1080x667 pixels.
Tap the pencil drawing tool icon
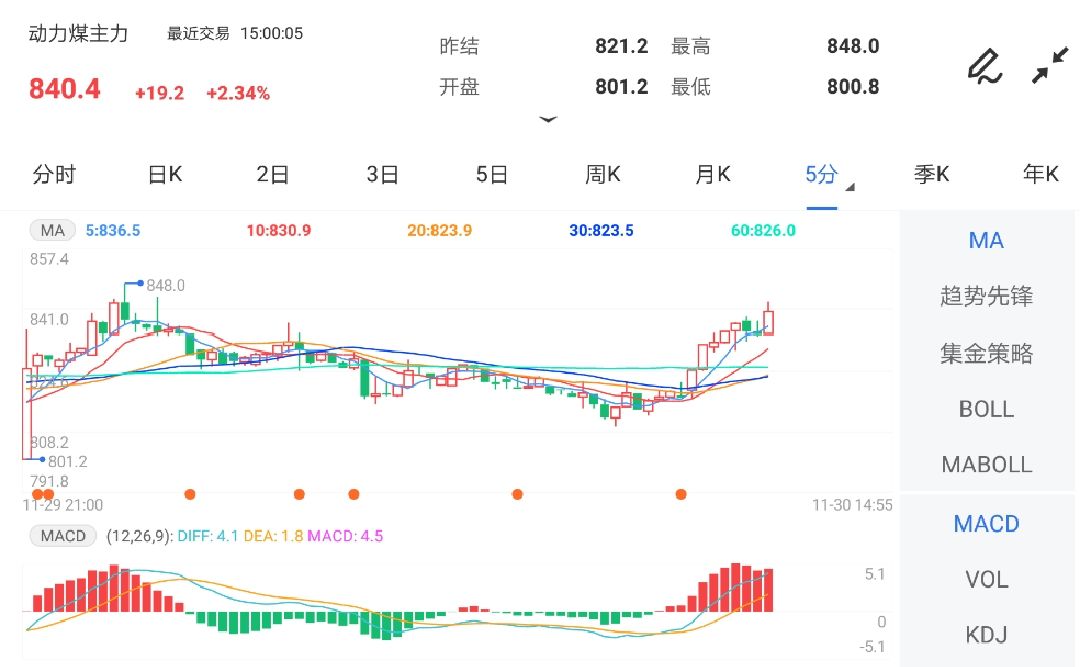[985, 67]
